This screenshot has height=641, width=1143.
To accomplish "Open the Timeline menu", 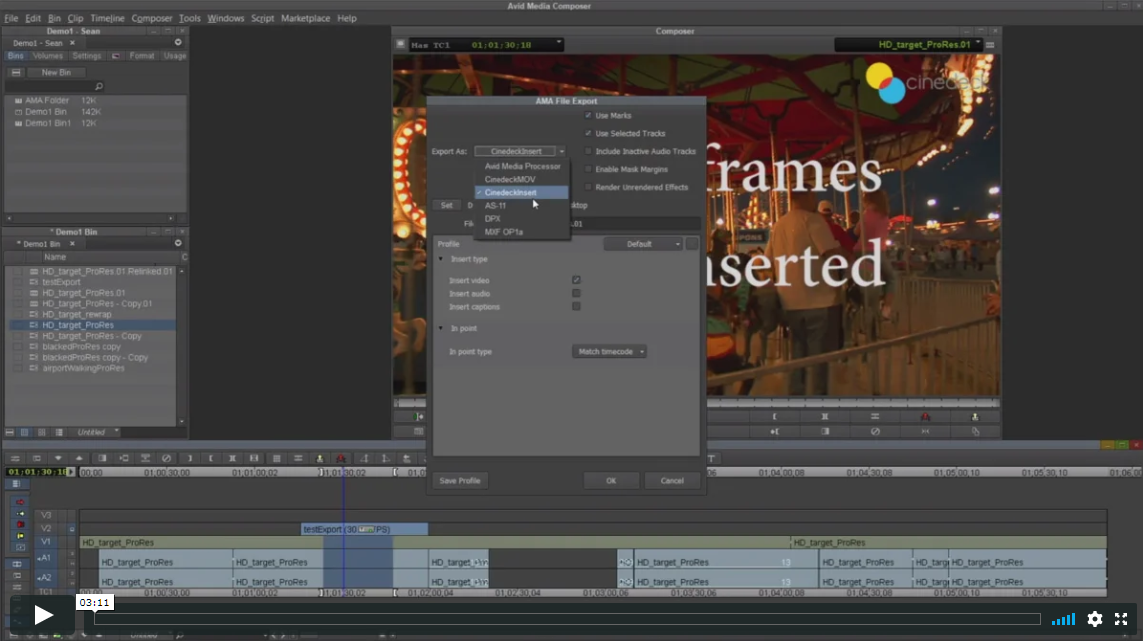I will point(107,18).
